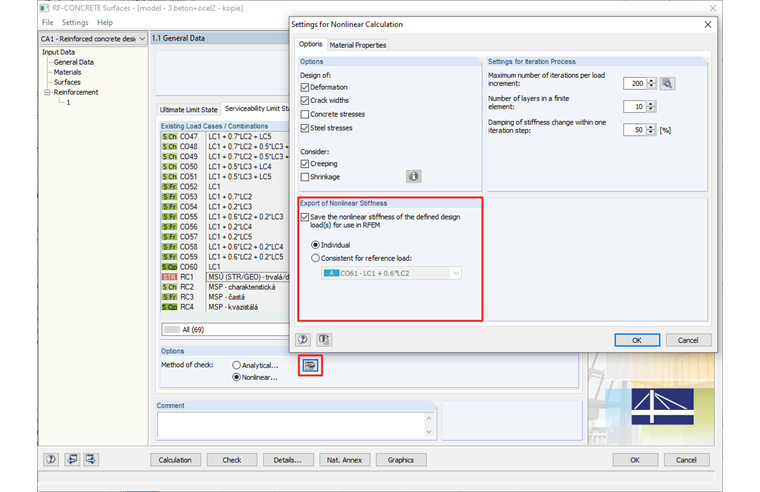This screenshot has height=492, width=760.
Task: Click the default settings icon next to dialog help
Action: point(324,339)
